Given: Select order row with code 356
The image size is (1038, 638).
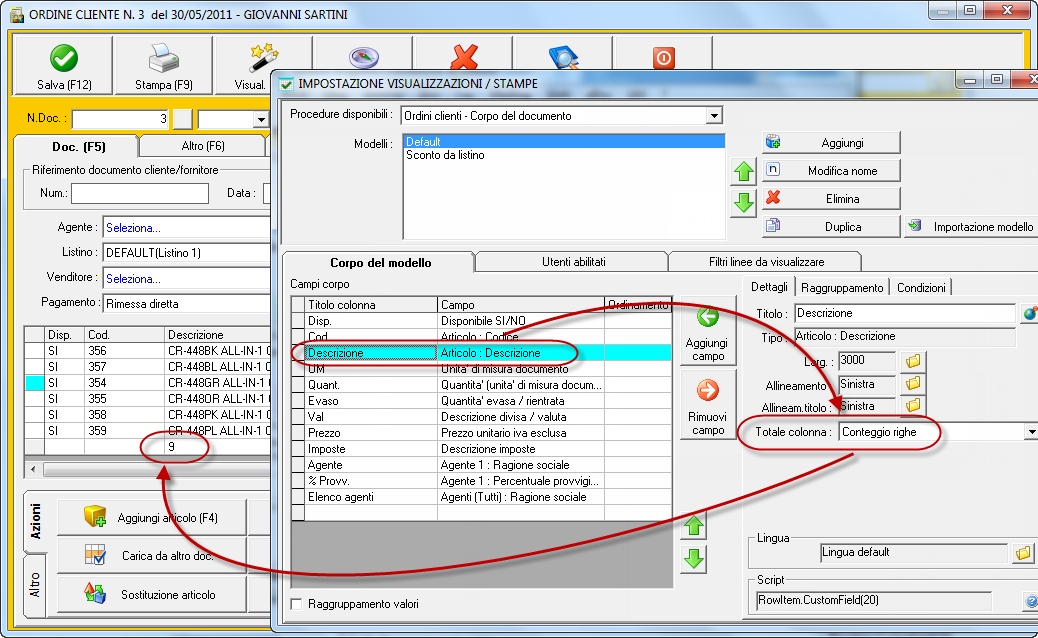Looking at the screenshot, I should (148, 351).
